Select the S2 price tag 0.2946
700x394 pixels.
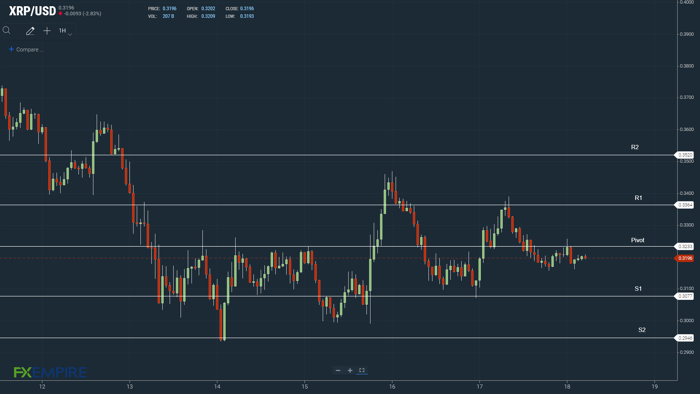click(x=684, y=338)
